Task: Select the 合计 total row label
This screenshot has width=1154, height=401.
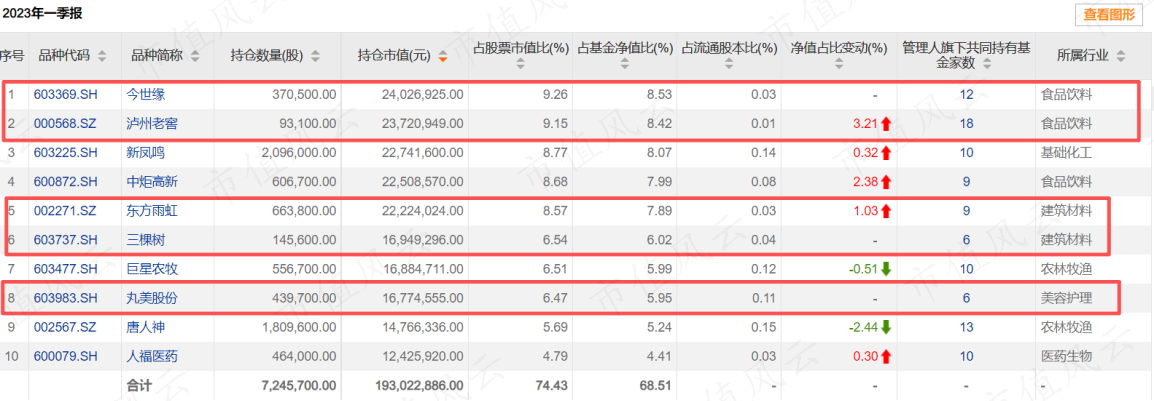Action: tap(141, 385)
